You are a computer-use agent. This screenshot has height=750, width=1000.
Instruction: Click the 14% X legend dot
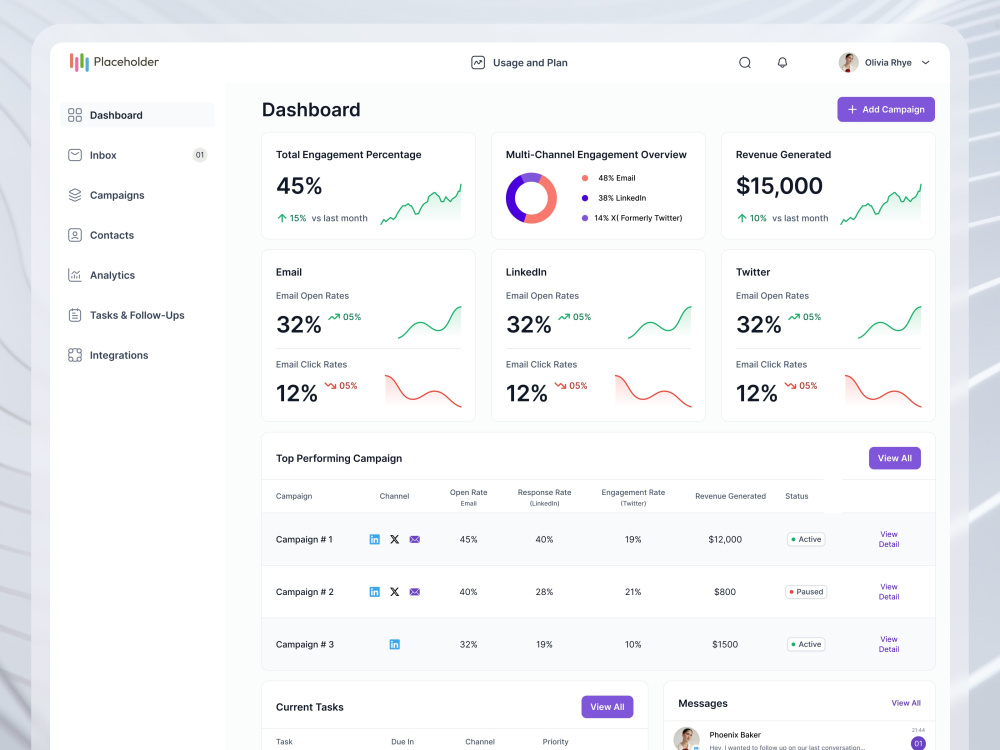pos(585,218)
